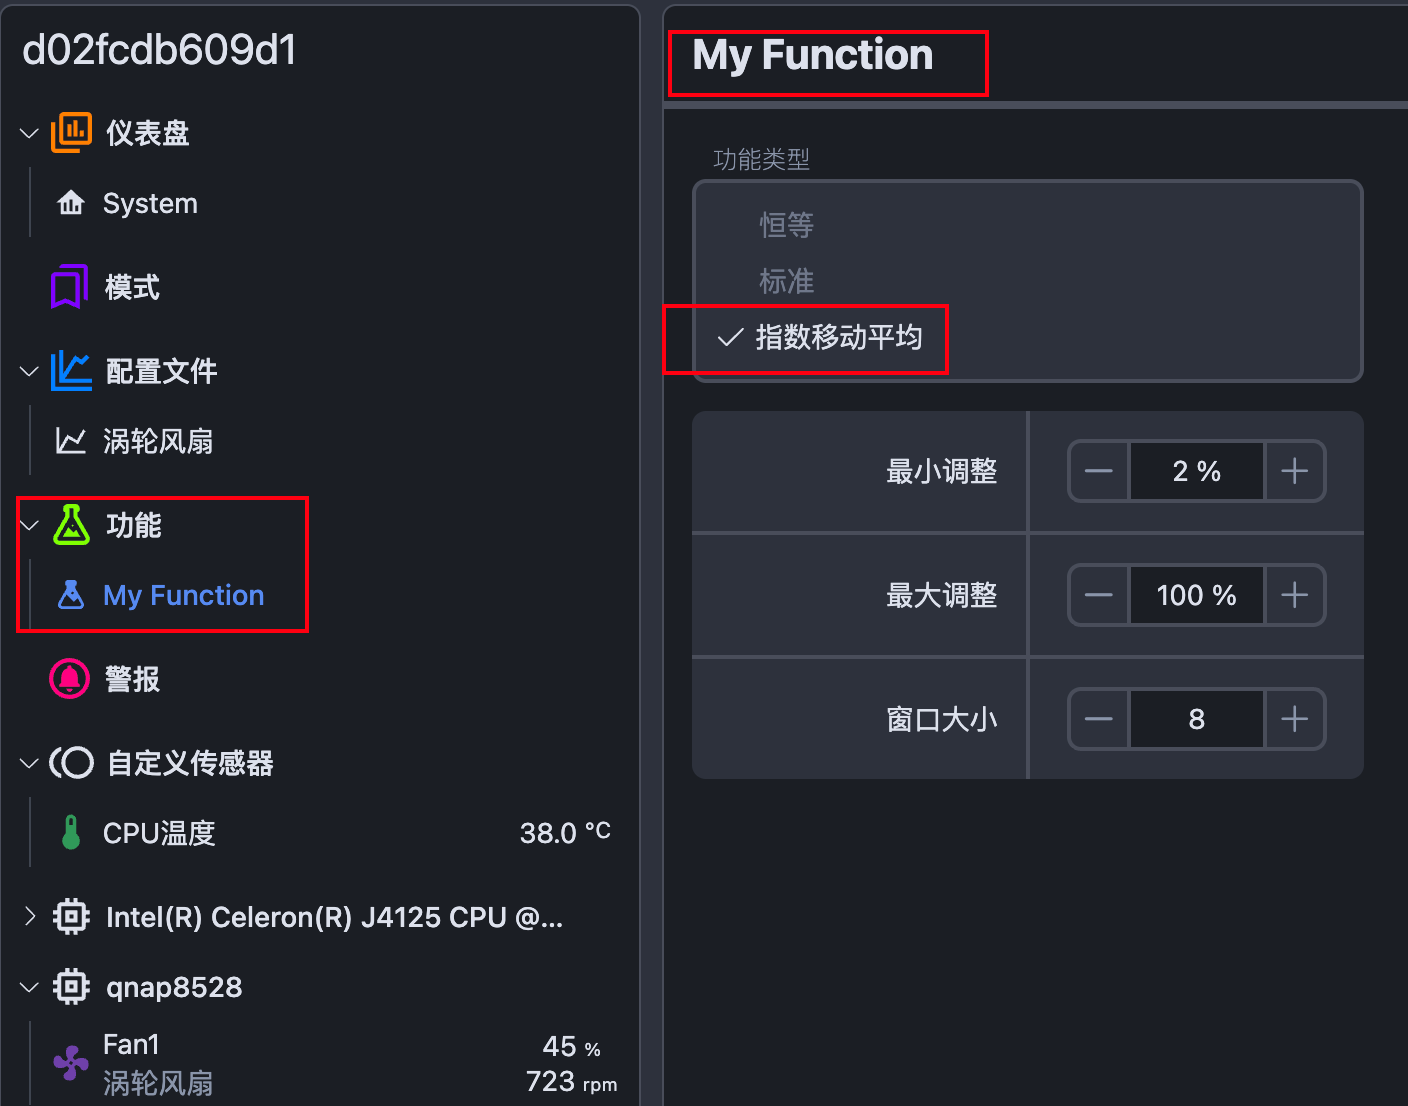Viewport: 1408px width, 1106px height.
Task: Open My Function in the sidebar
Action: point(183,596)
